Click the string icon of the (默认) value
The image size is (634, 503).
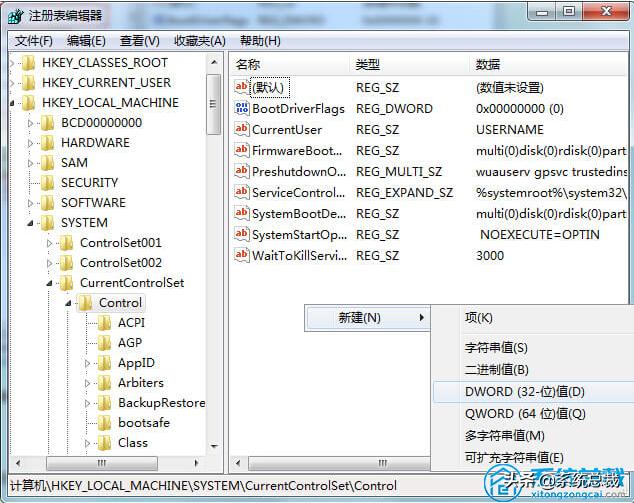pos(241,87)
